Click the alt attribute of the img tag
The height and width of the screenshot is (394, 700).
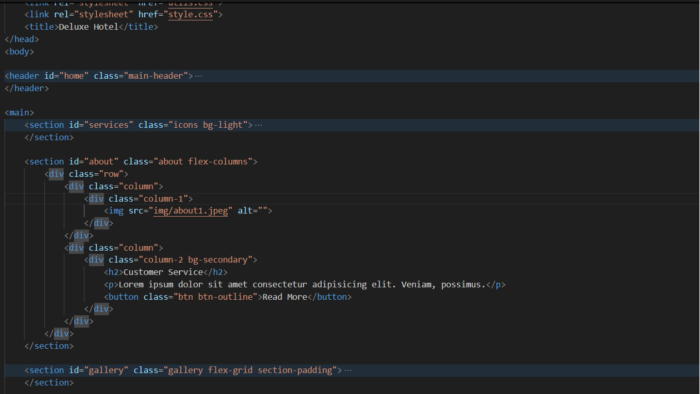pyautogui.click(x=252, y=211)
